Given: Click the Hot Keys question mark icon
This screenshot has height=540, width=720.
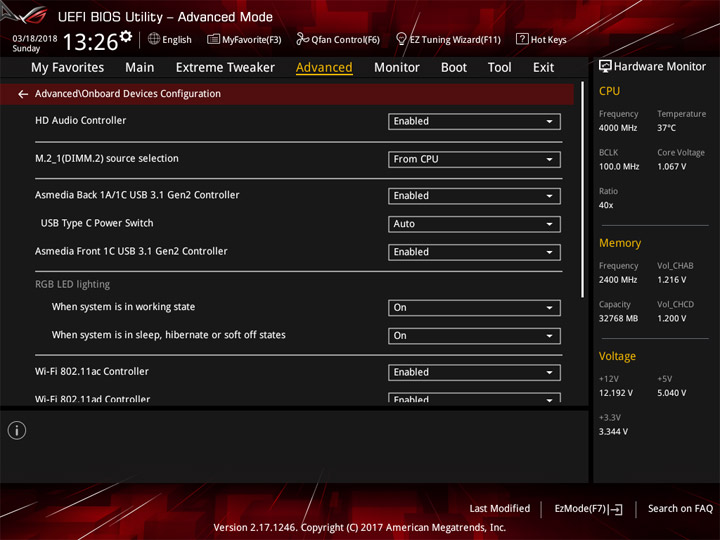Looking at the screenshot, I should pyautogui.click(x=522, y=39).
